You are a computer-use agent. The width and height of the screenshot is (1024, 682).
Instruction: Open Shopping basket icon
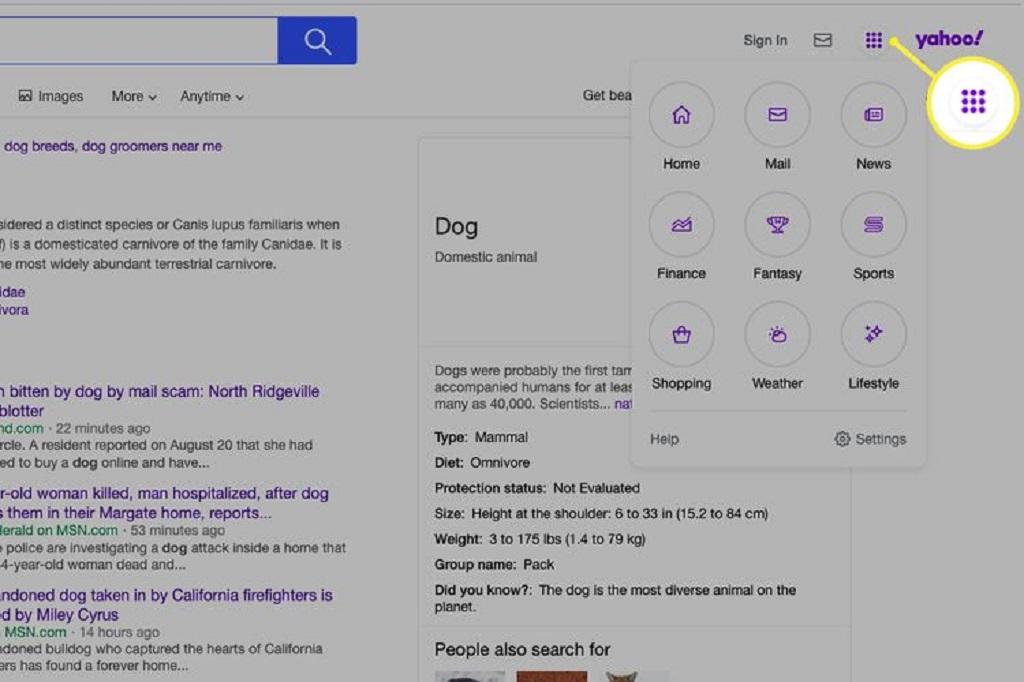tap(681, 335)
